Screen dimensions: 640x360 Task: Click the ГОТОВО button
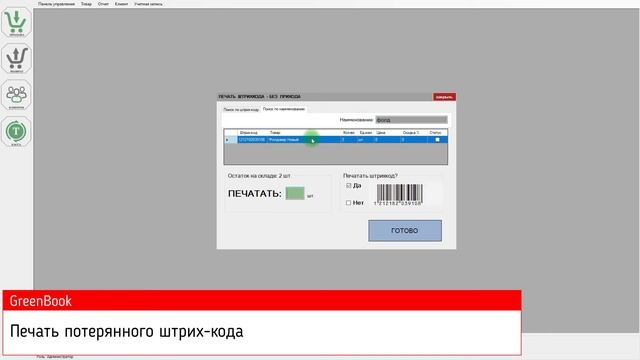(405, 231)
